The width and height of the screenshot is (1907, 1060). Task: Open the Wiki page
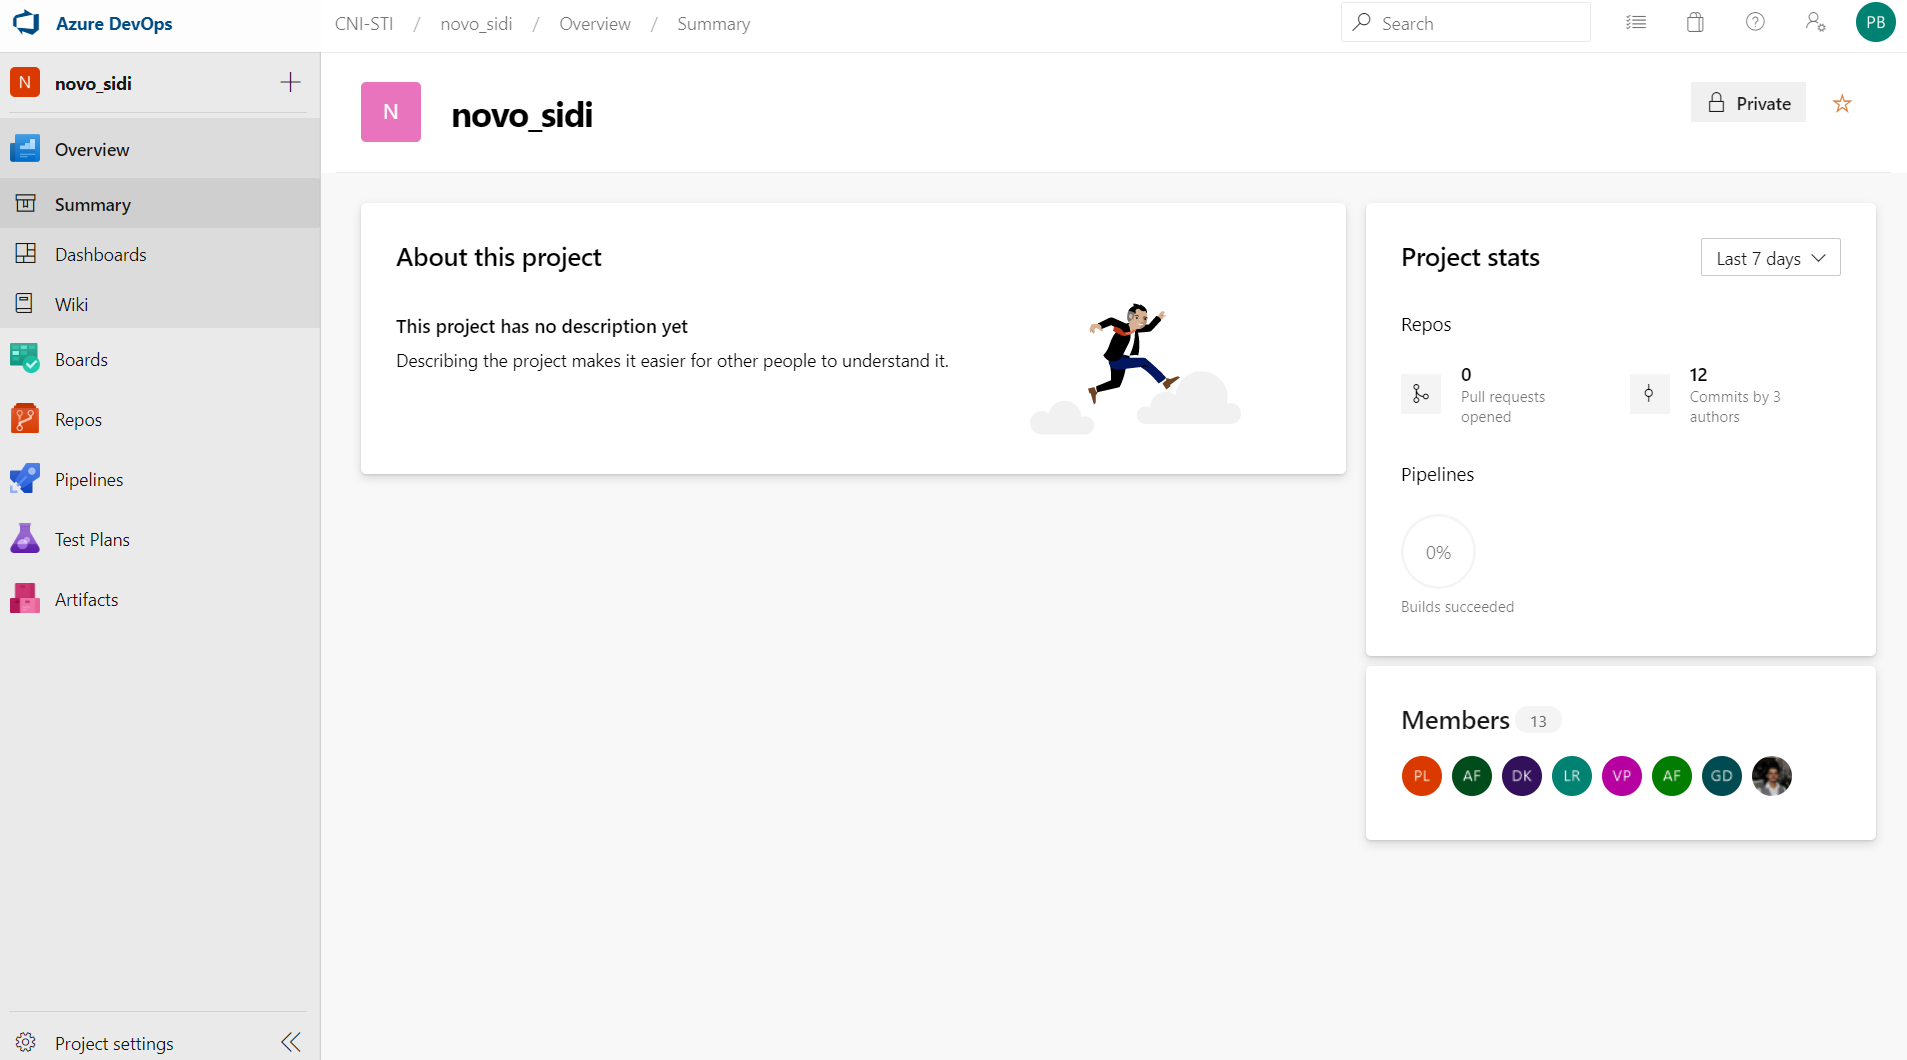(x=71, y=304)
